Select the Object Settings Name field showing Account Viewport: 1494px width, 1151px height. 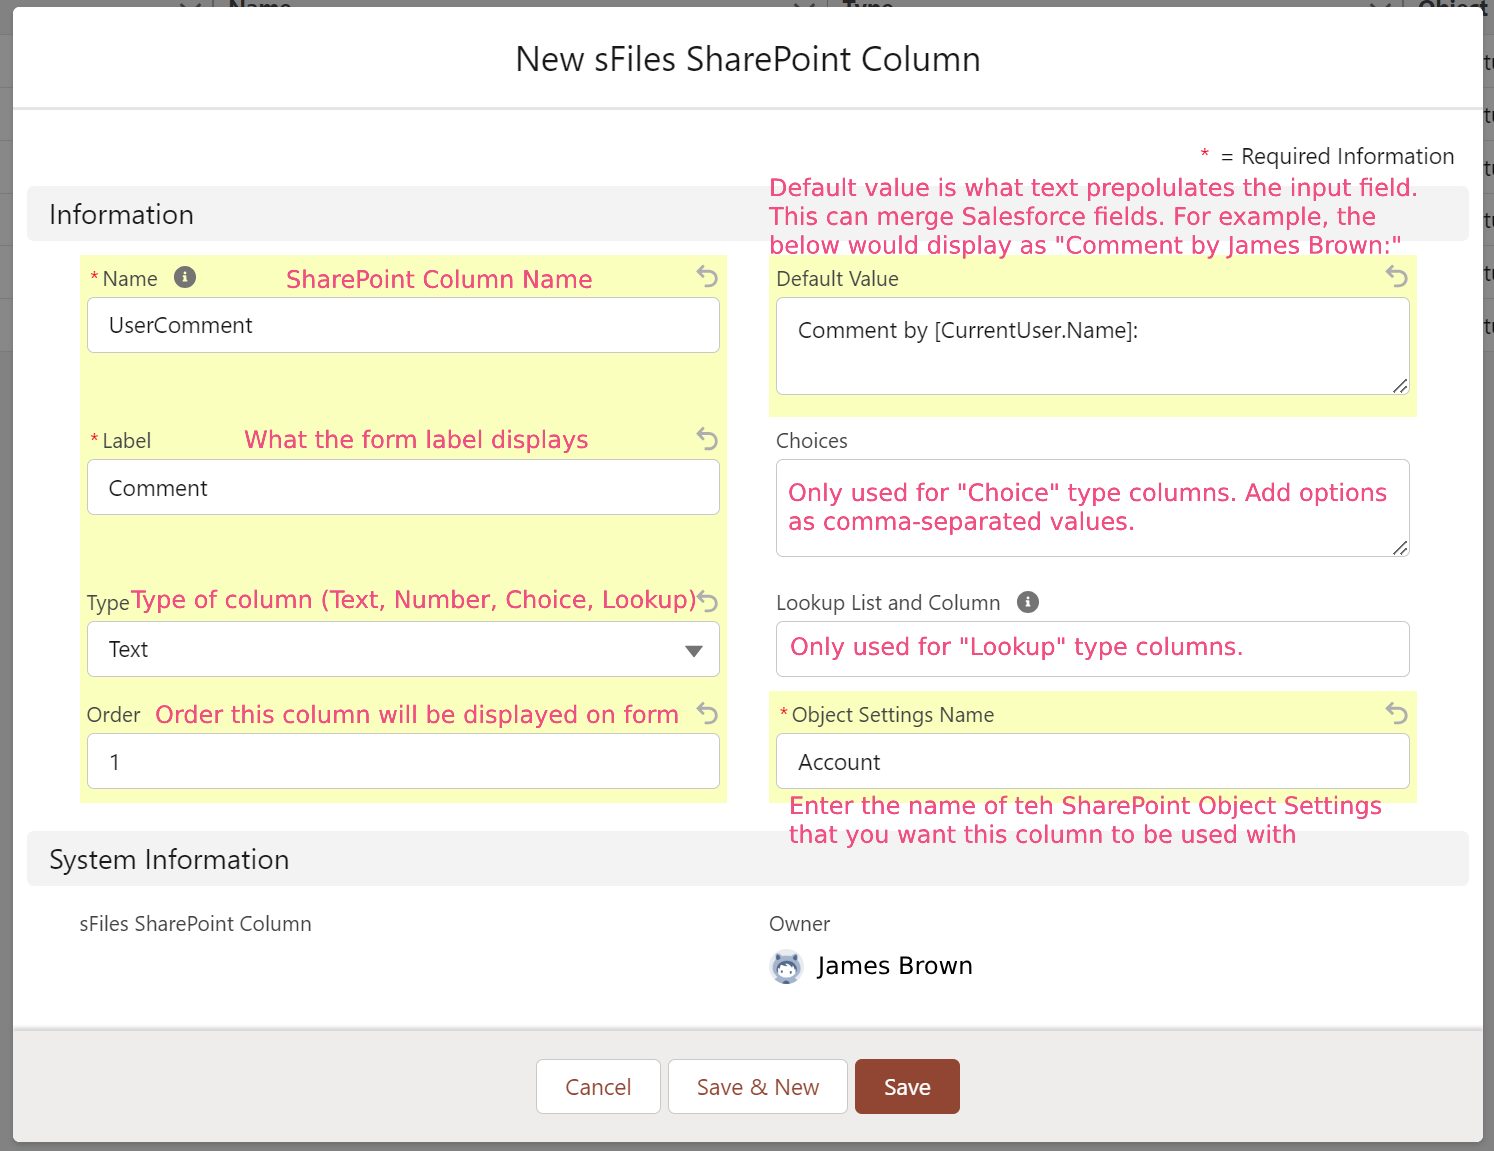1092,761
